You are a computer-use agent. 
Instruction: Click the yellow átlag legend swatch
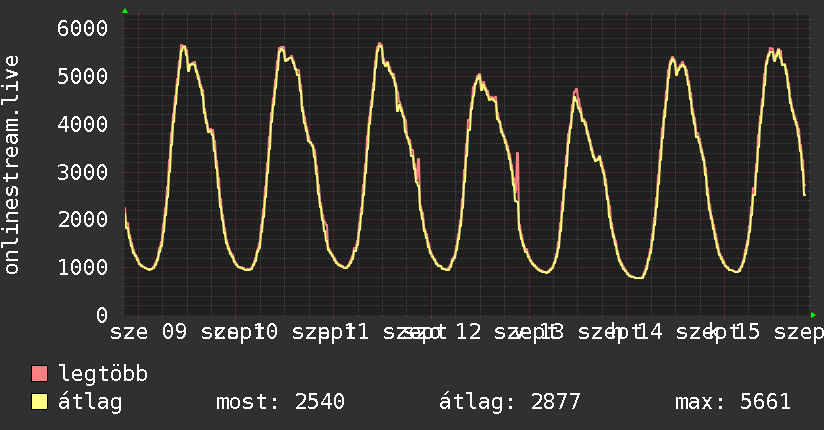click(x=39, y=402)
